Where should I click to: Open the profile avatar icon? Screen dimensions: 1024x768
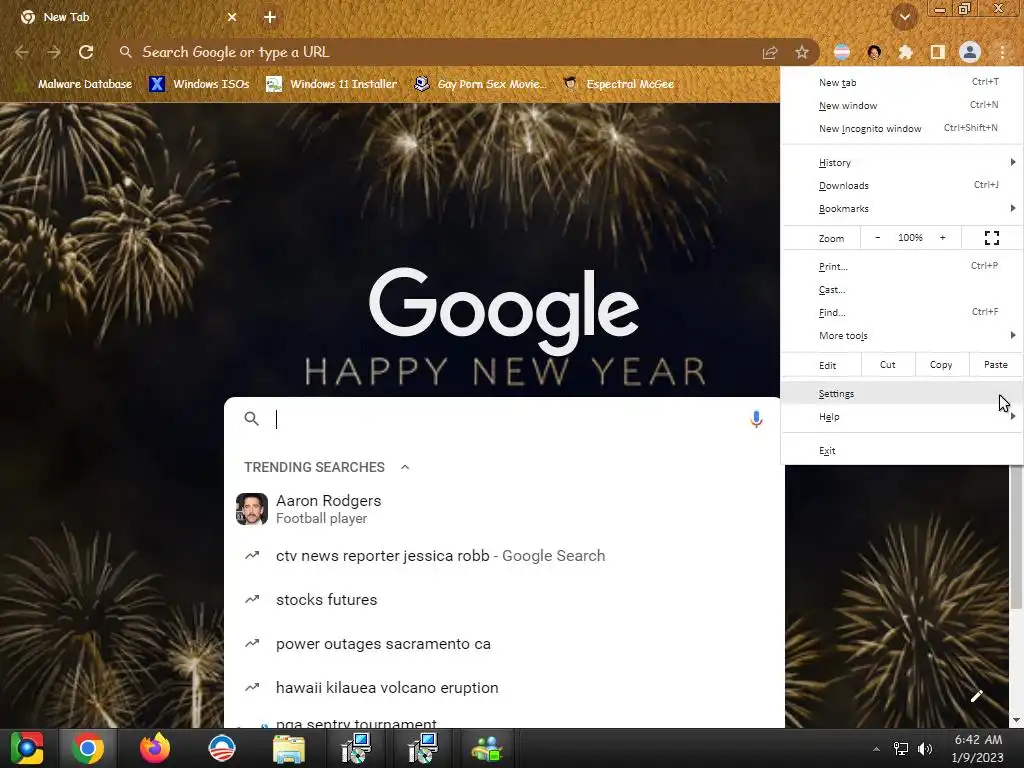(x=970, y=52)
